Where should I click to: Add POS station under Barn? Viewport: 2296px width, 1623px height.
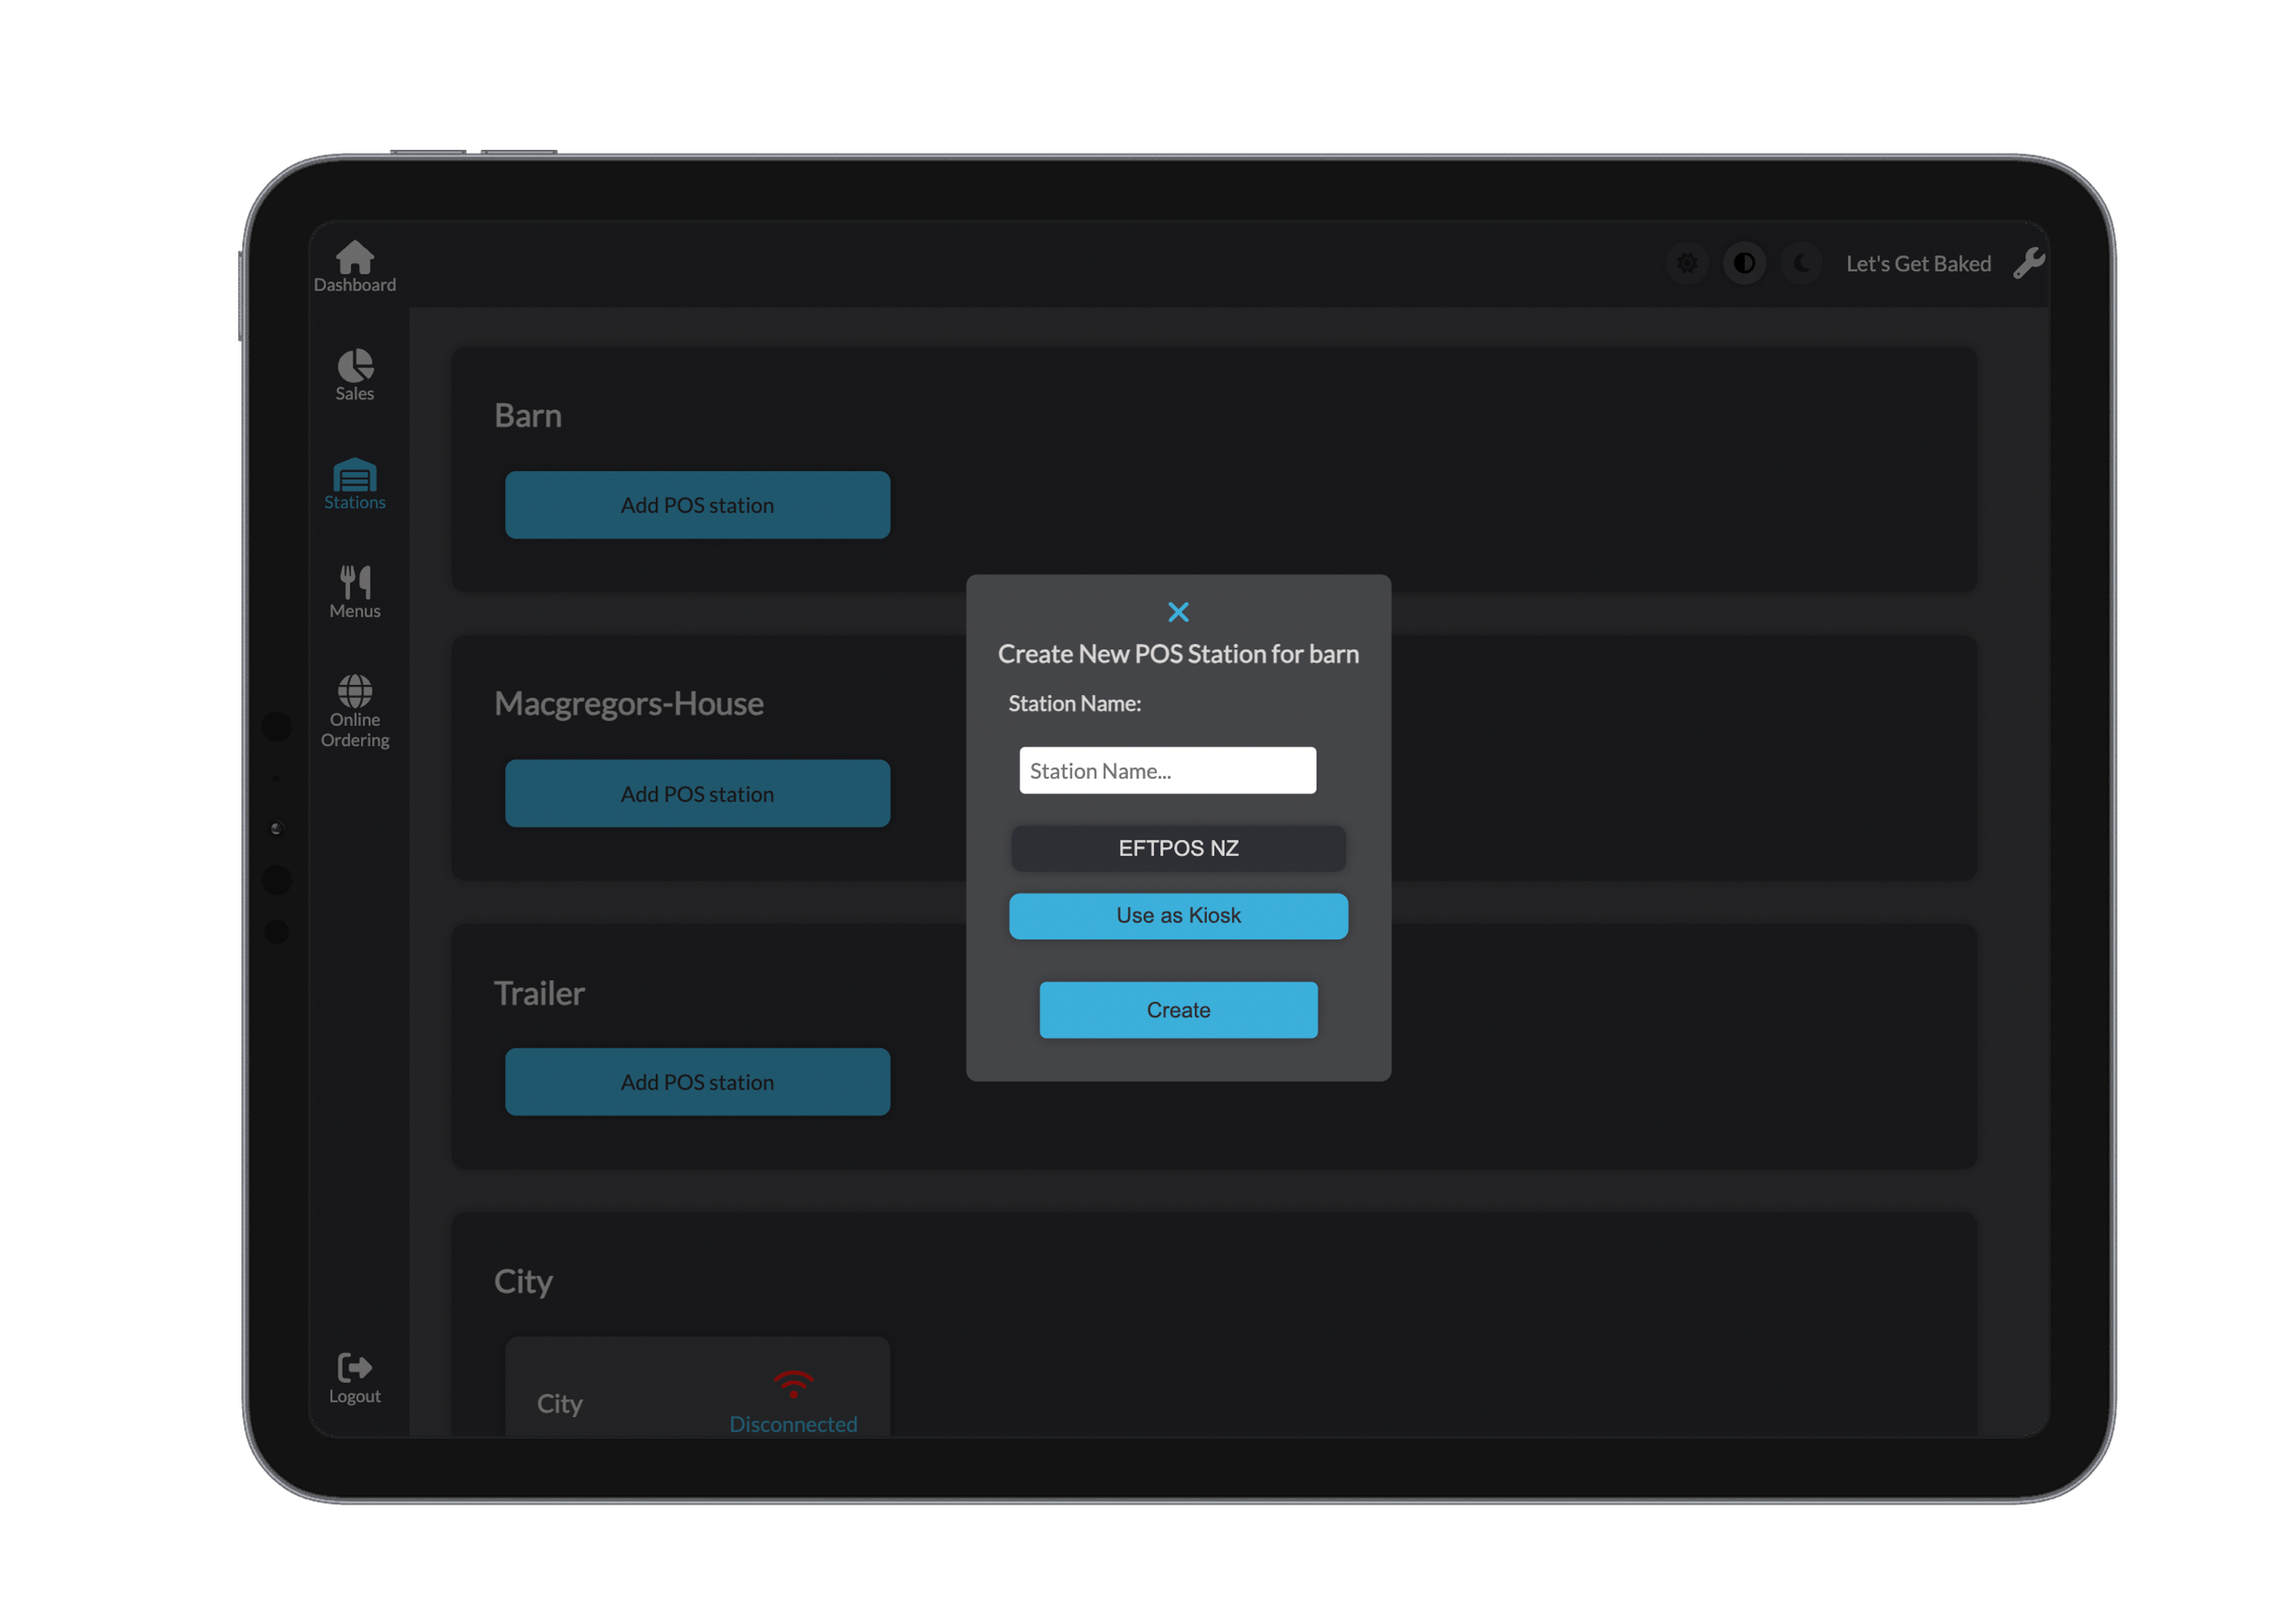click(697, 505)
